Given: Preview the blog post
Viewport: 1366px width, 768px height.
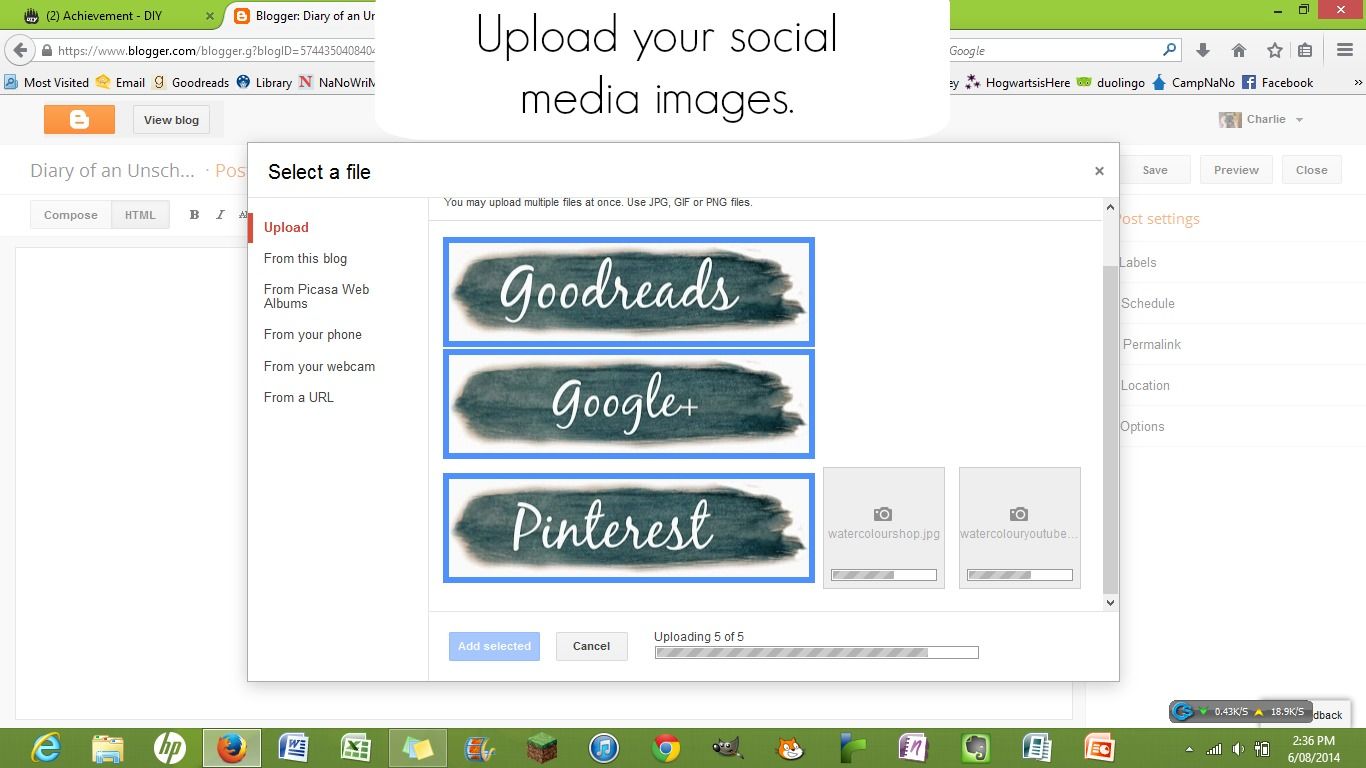Looking at the screenshot, I should 1235,169.
